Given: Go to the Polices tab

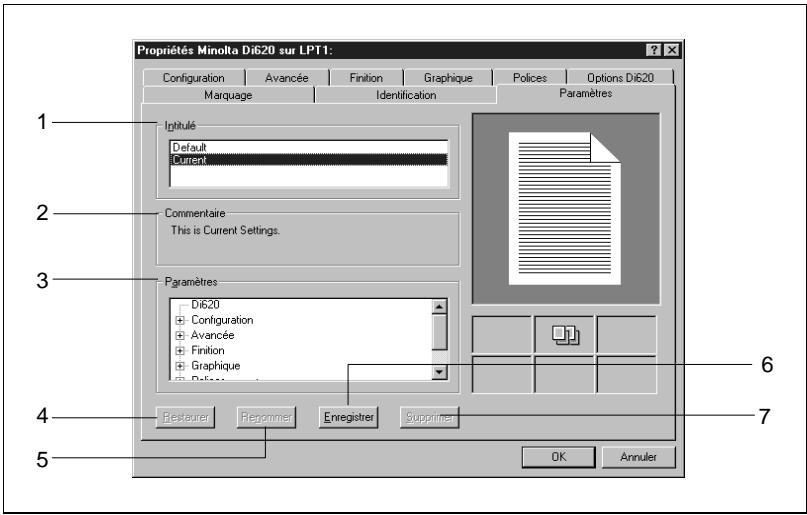Looking at the screenshot, I should pyautogui.click(x=530, y=78).
